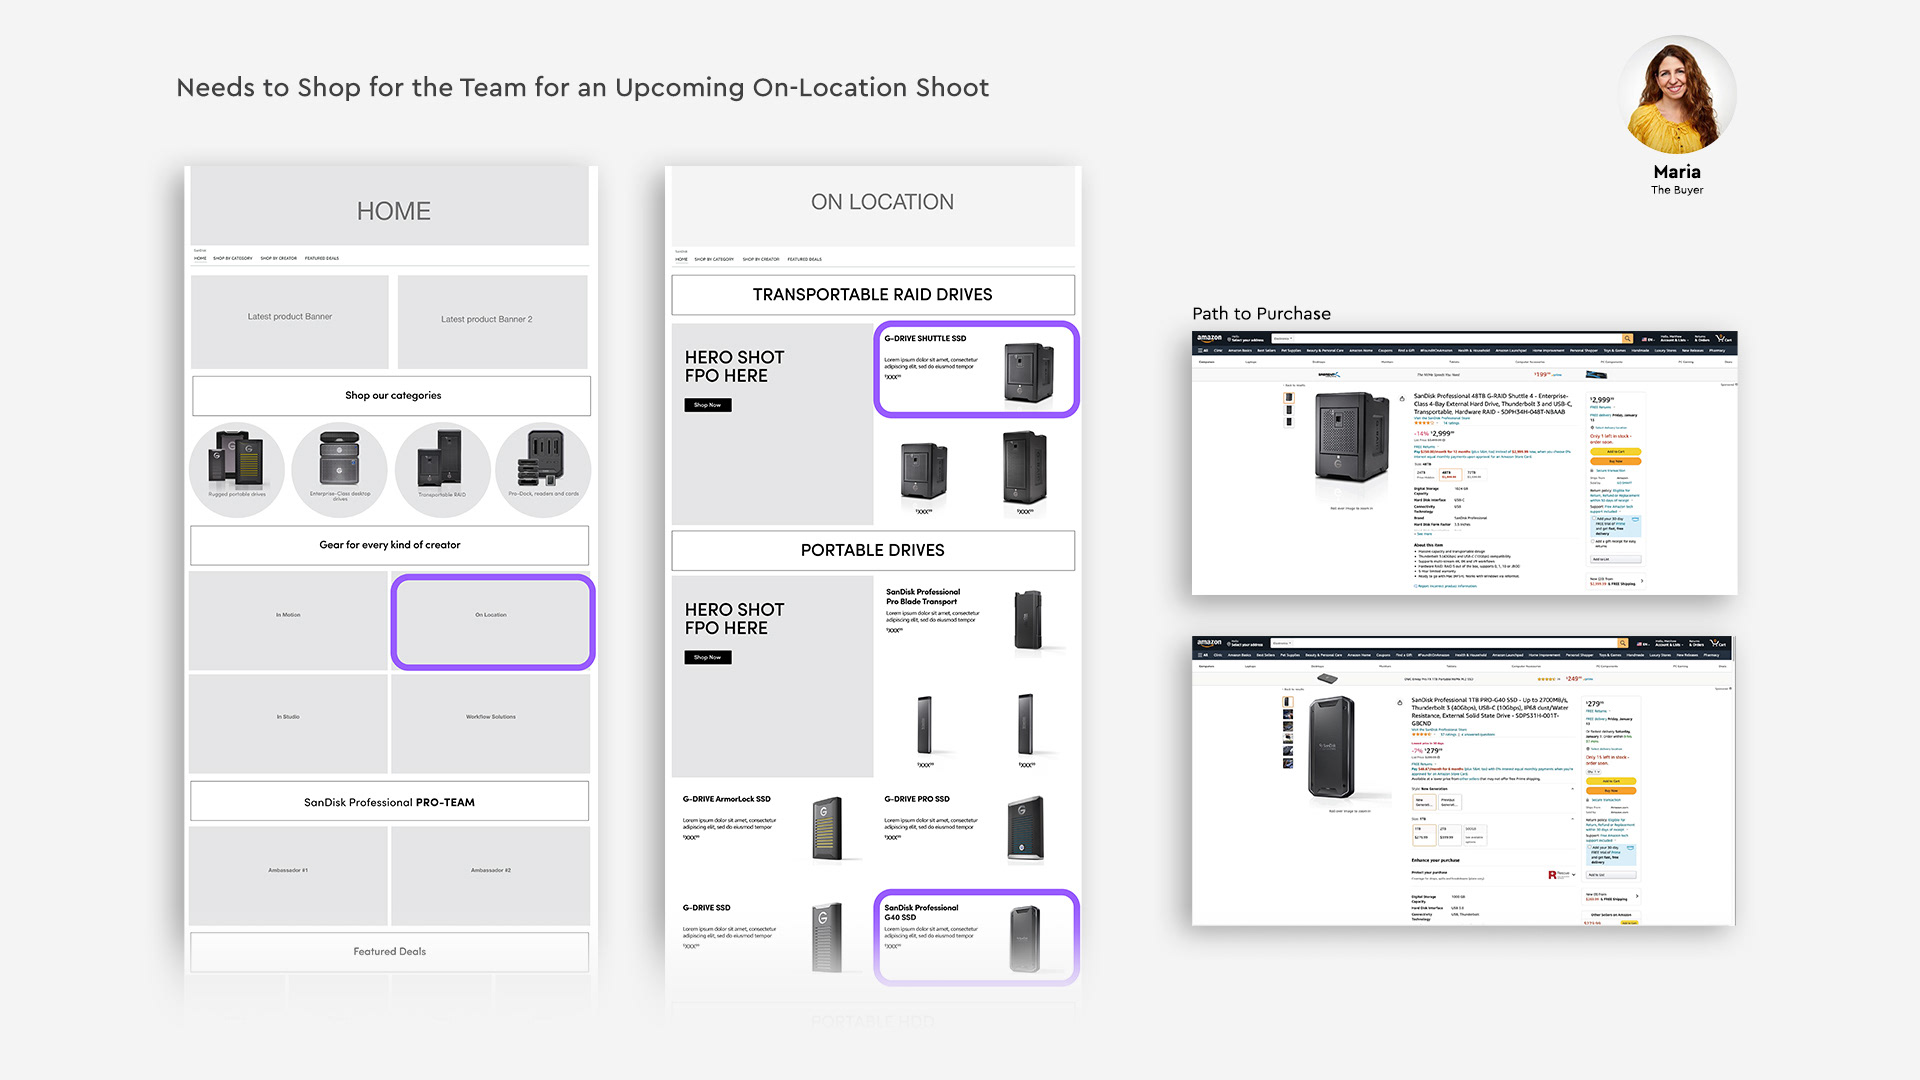
Task: Click Amazon logo on G-RAID Shuttle page
Action: click(x=1209, y=338)
